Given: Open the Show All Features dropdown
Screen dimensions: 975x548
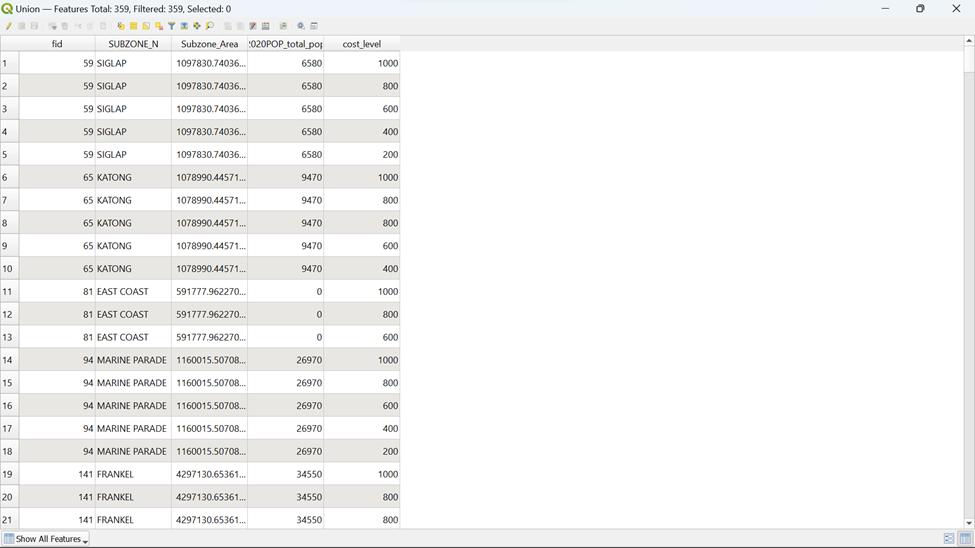Looking at the screenshot, I should (46, 539).
